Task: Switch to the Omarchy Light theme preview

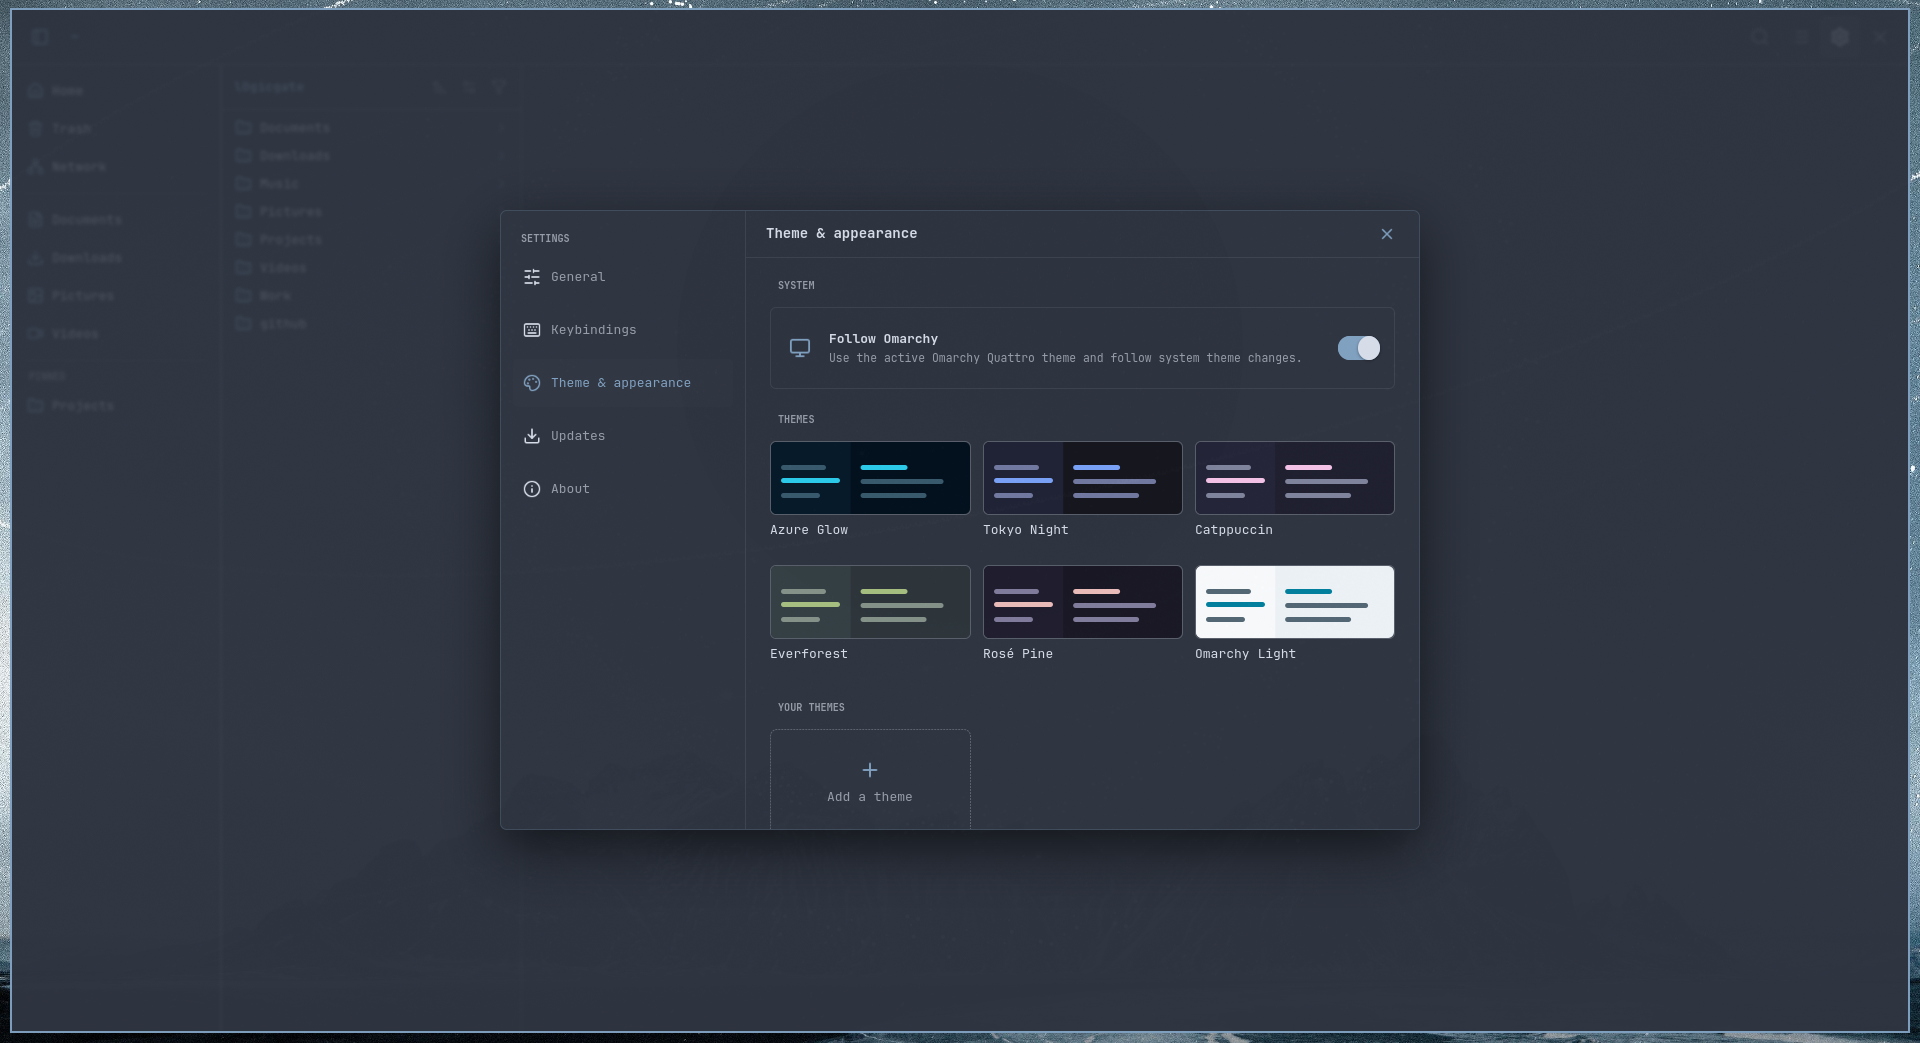Action: click(1294, 602)
